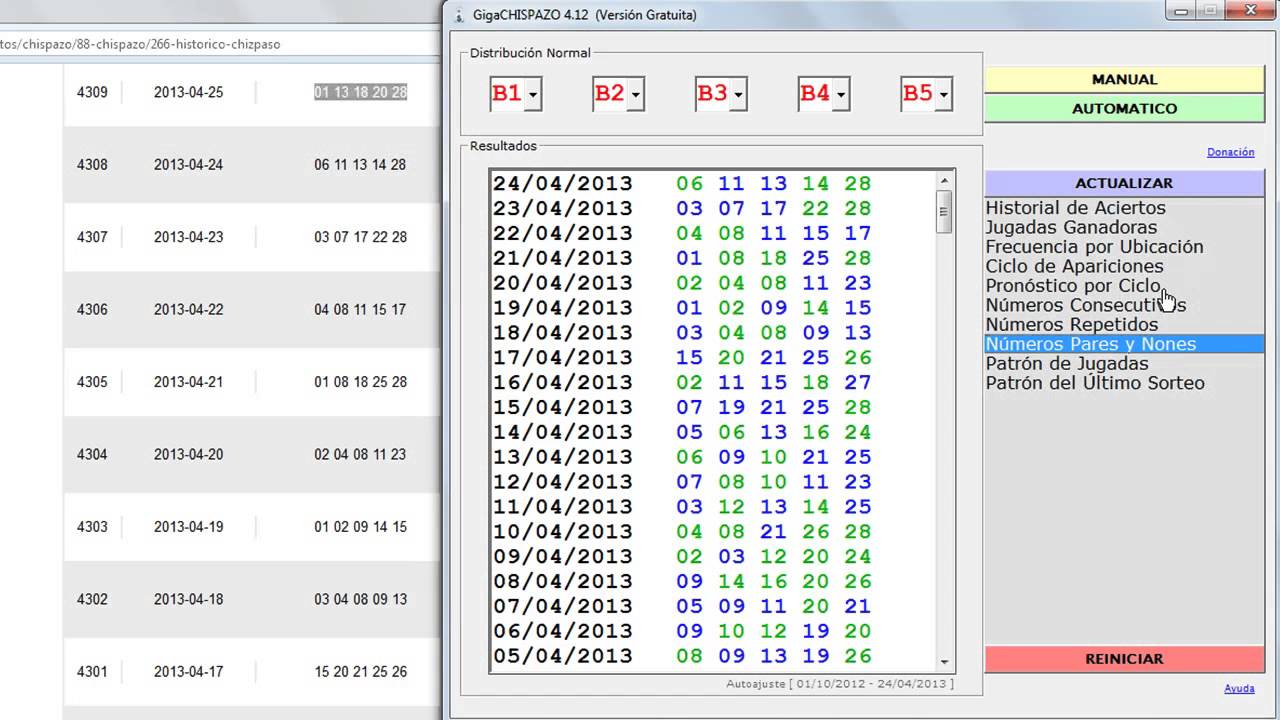Click draw 4304 in browser table

point(92,454)
